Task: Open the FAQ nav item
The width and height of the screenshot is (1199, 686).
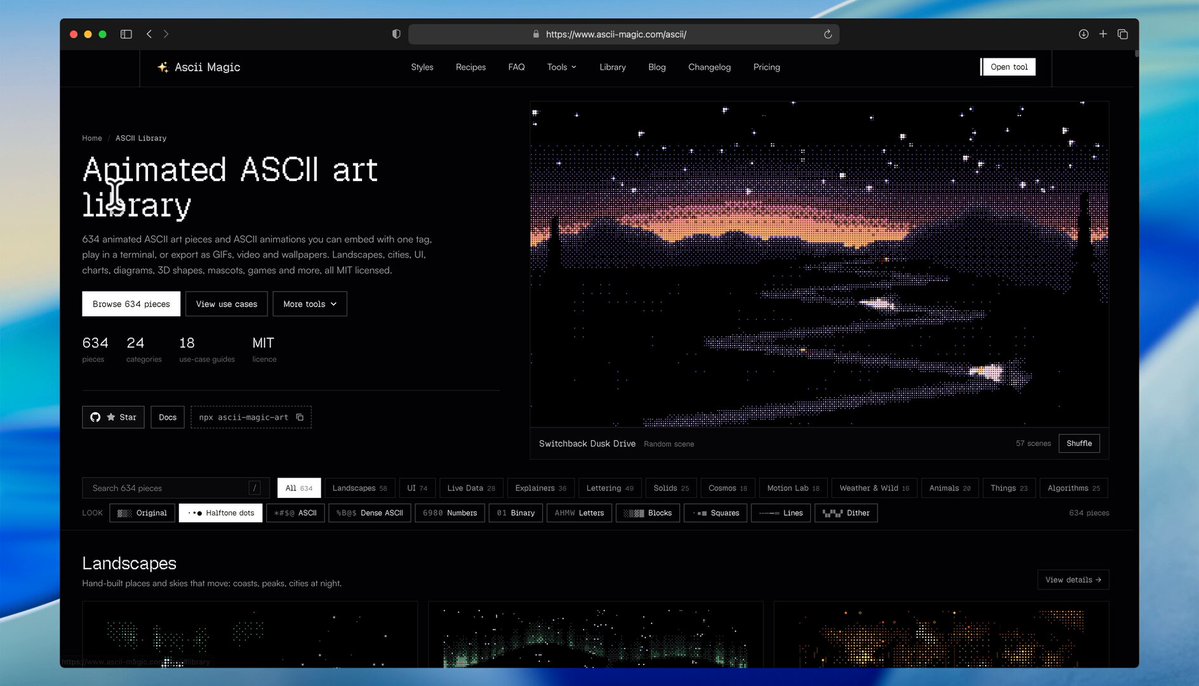Action: pos(516,67)
